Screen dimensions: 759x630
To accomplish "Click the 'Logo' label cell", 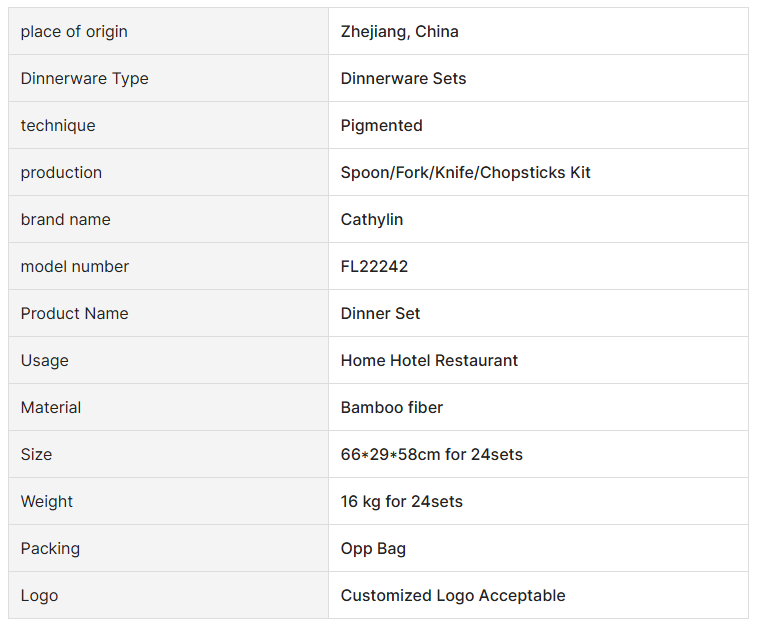I will 39,596.
